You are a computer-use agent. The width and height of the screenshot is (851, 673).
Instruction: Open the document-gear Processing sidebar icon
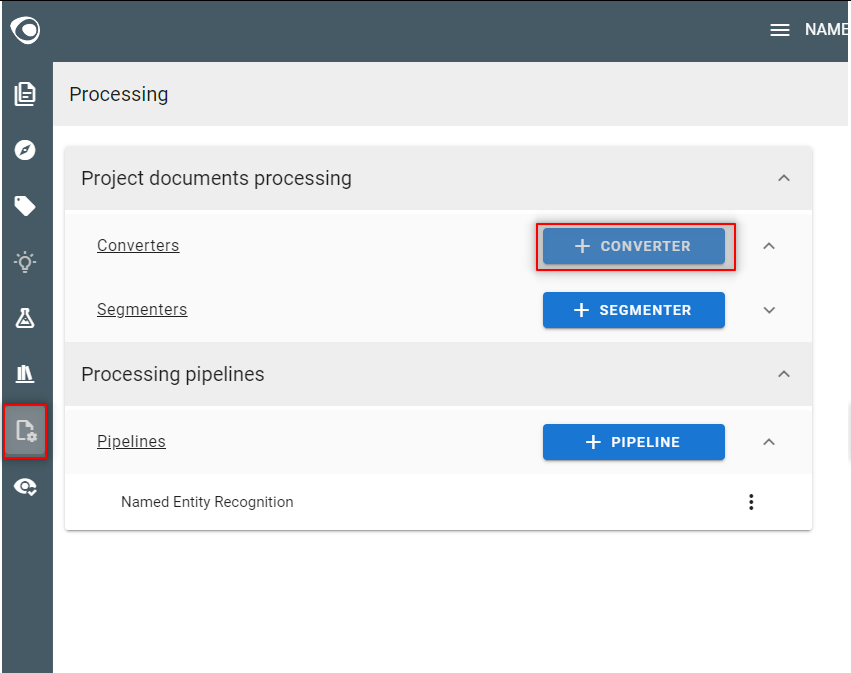(x=25, y=431)
